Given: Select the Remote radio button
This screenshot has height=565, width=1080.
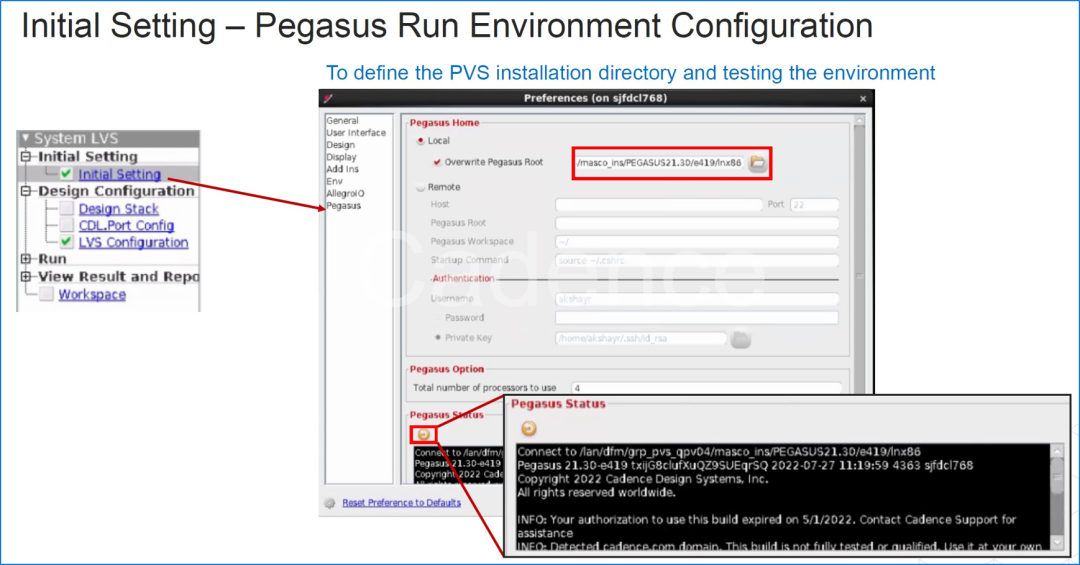Looking at the screenshot, I should pos(420,187).
